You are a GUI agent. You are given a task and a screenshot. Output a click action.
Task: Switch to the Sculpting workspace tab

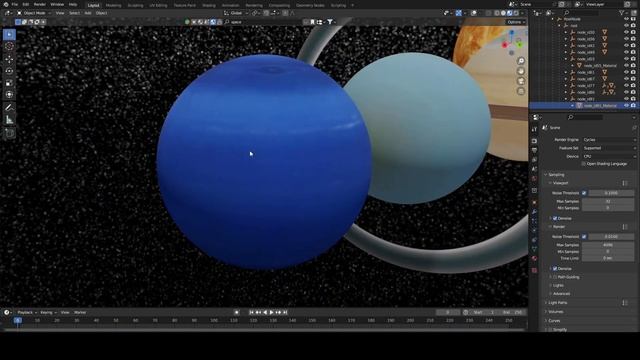[135, 6]
